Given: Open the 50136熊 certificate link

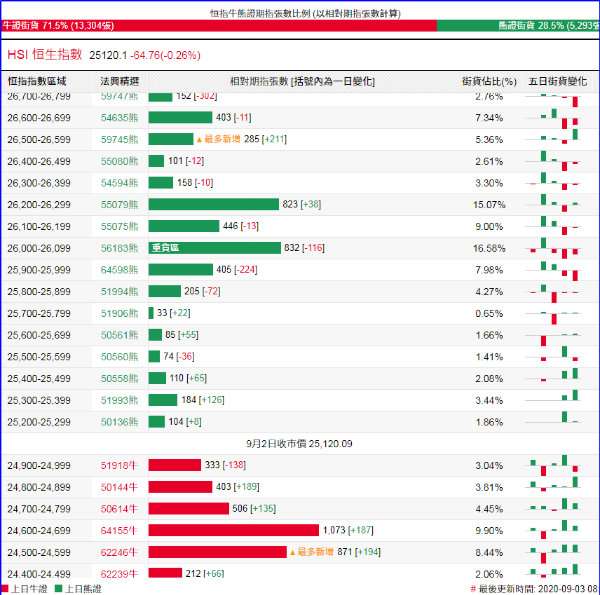Looking at the screenshot, I should tap(119, 422).
